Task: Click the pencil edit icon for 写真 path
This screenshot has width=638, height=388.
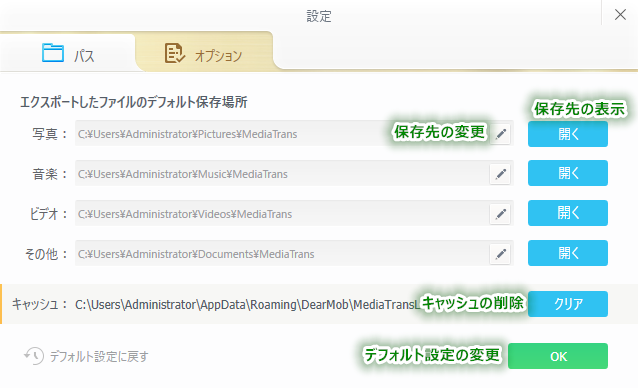Action: click(500, 134)
